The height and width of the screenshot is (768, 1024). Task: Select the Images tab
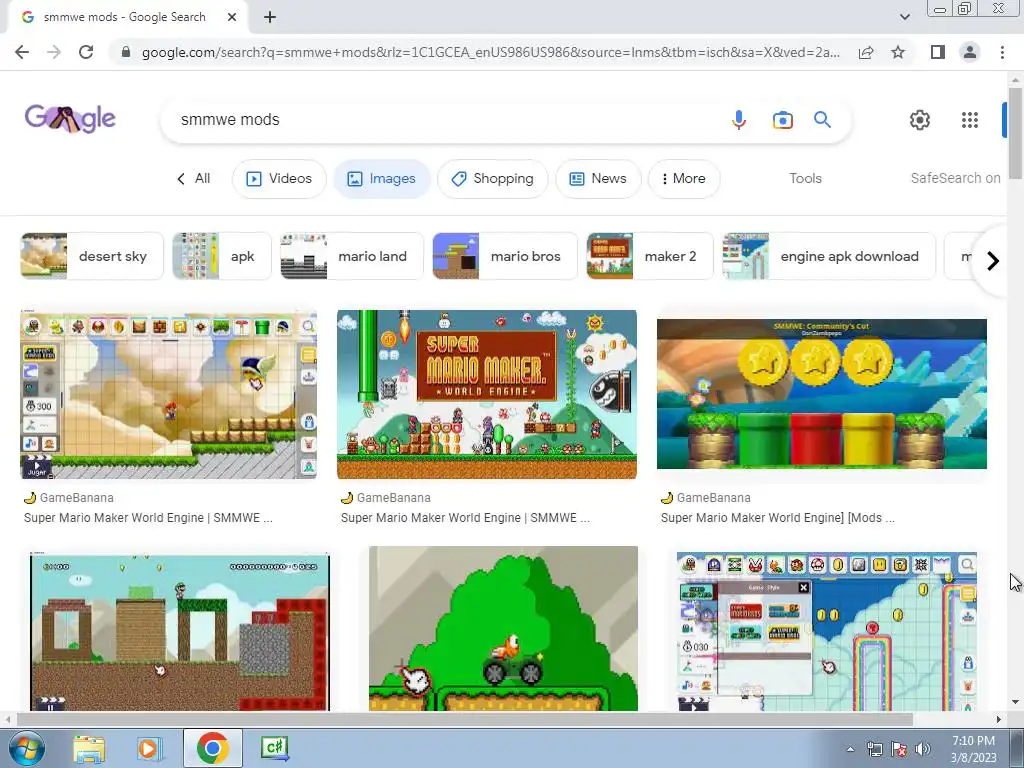[381, 178]
